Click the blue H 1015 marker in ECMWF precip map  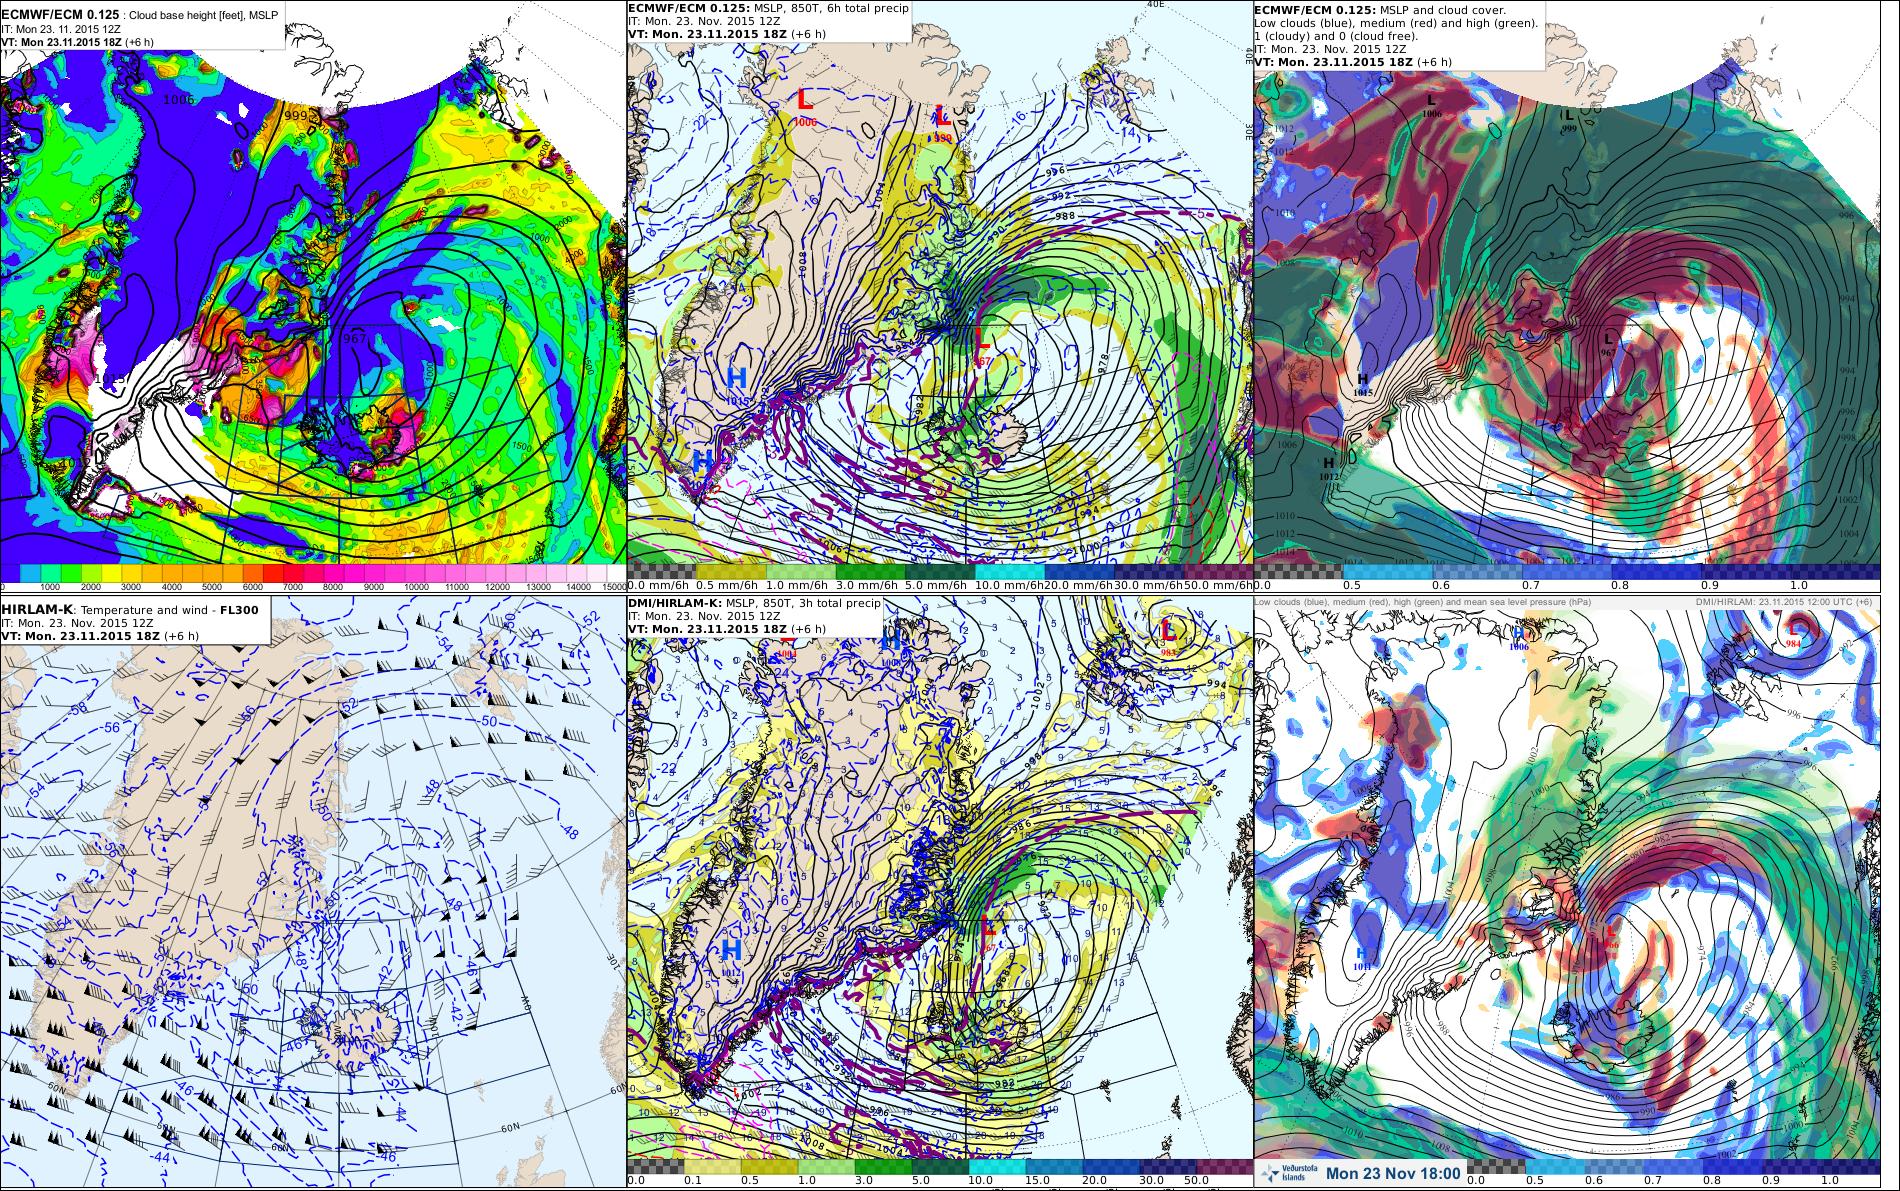(x=737, y=383)
